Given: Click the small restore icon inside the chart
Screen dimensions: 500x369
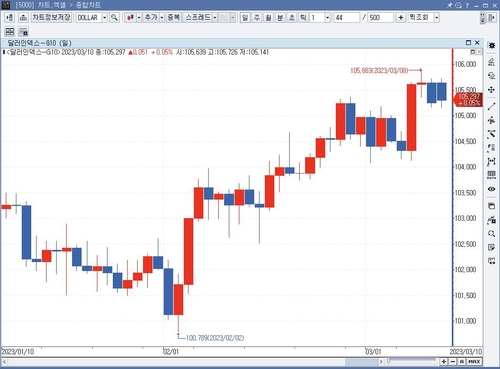Looking at the screenshot, I should pos(472,52).
